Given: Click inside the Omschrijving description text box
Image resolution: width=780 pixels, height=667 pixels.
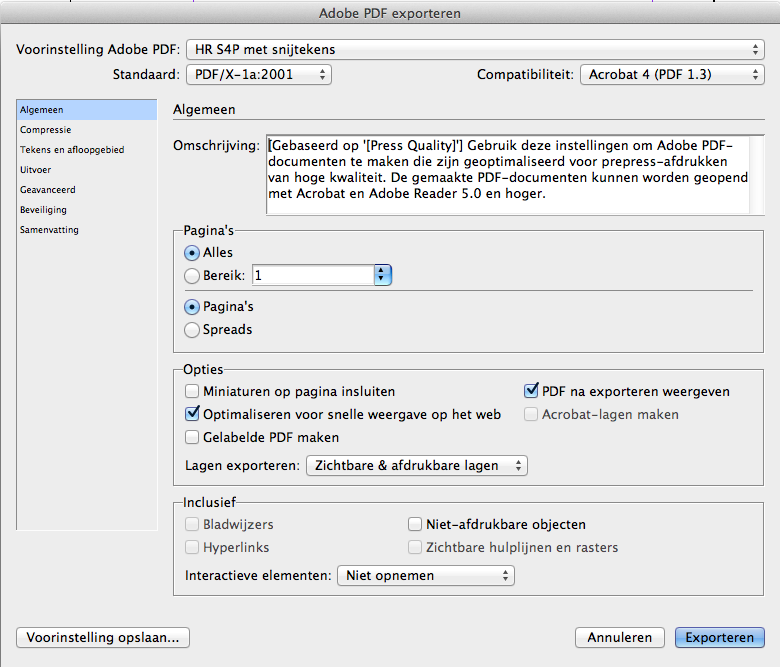Looking at the screenshot, I should click(x=507, y=175).
